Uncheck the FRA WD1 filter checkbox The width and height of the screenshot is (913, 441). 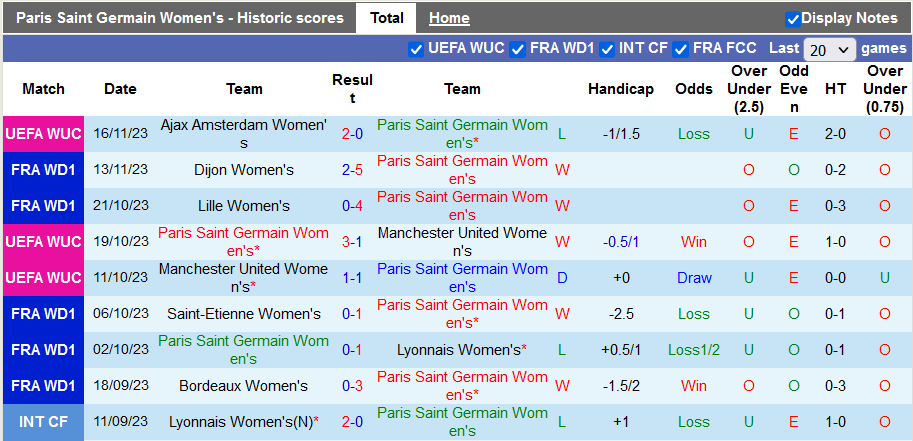[518, 49]
